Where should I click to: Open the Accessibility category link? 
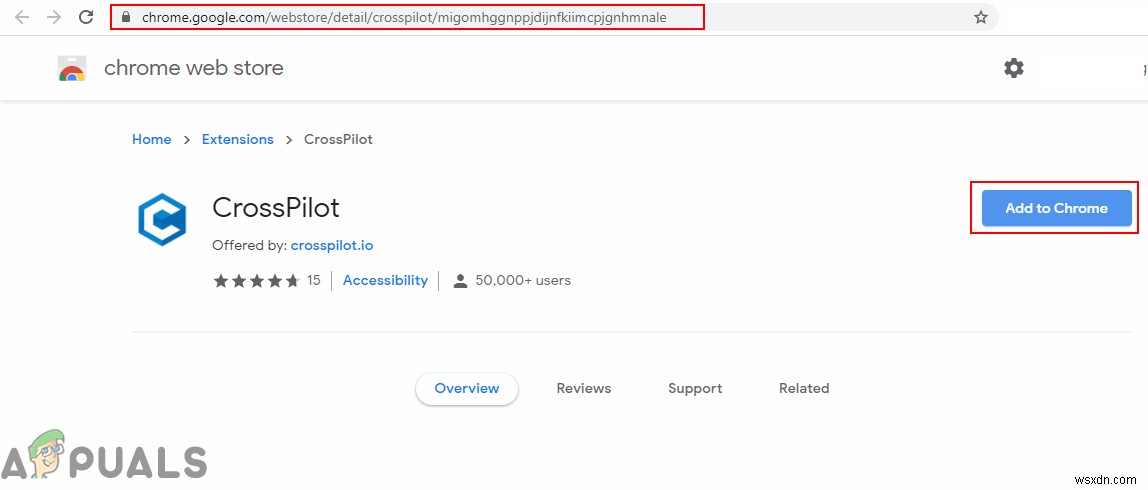[385, 281]
